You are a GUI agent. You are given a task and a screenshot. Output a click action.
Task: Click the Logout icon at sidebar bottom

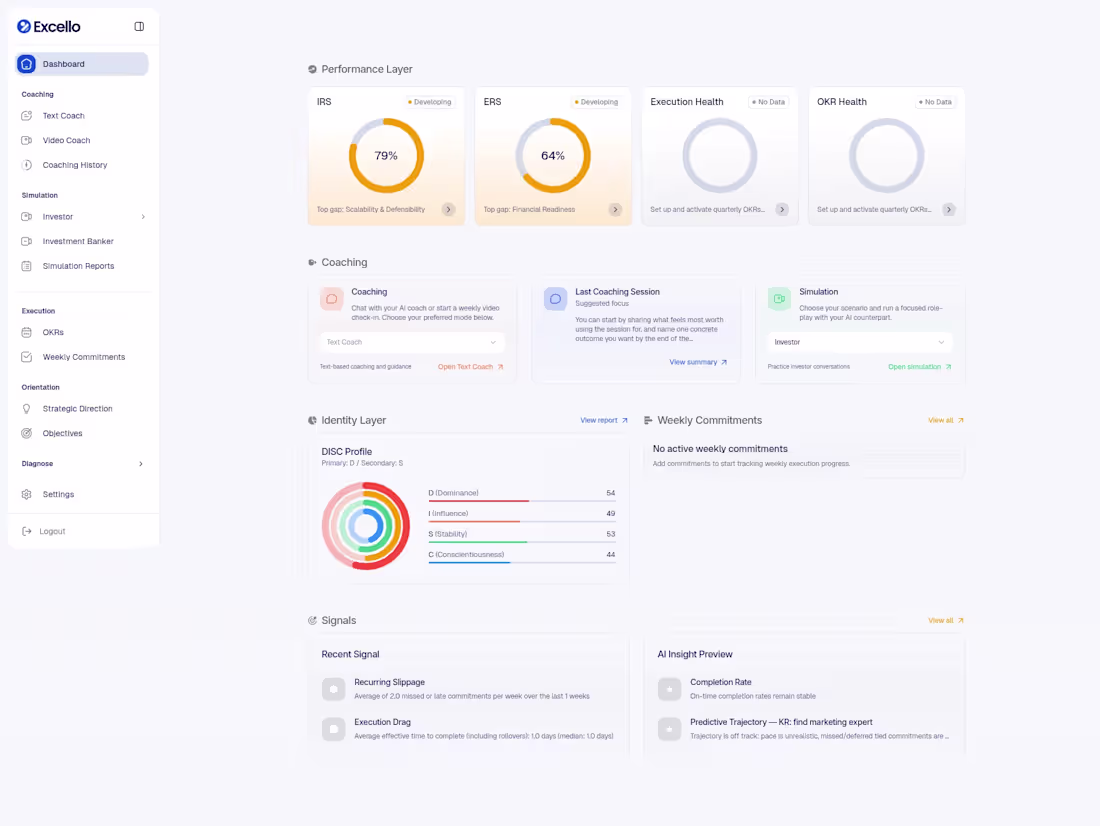tap(30, 531)
